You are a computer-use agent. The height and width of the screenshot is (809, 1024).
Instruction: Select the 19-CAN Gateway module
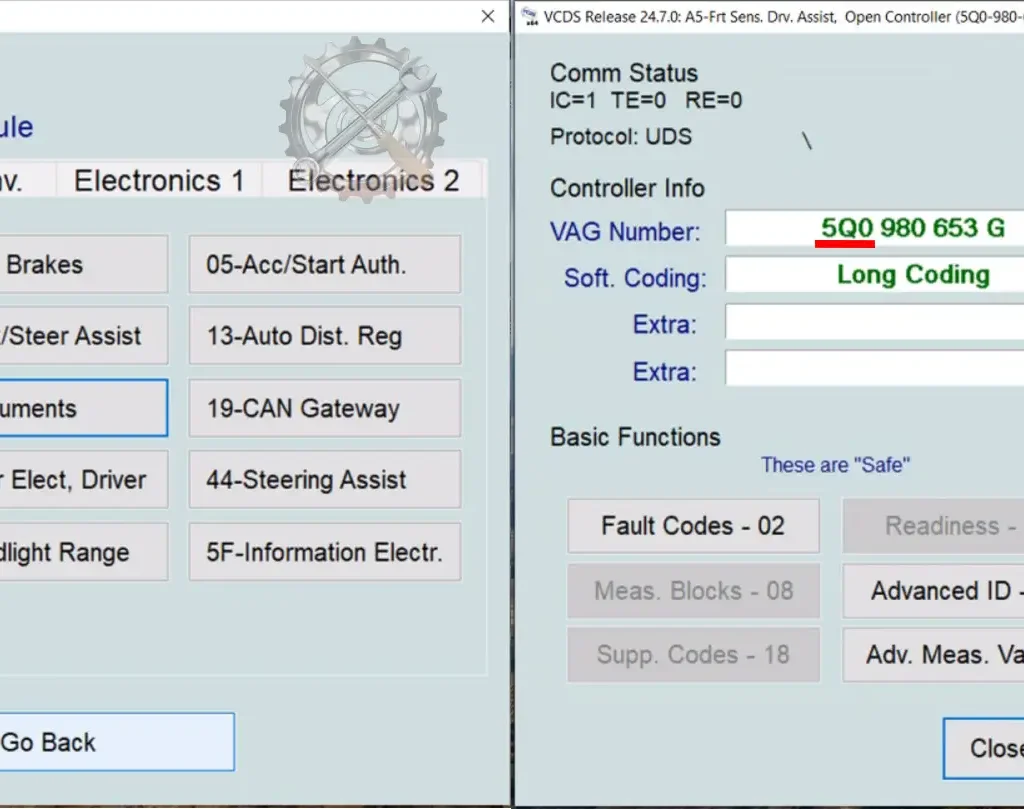325,409
